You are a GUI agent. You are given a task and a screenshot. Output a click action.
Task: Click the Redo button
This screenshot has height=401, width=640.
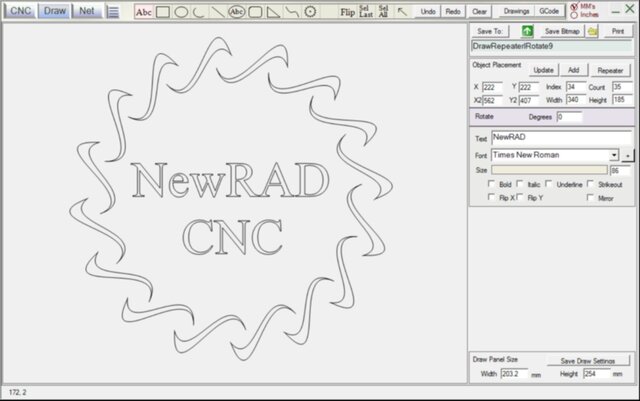[453, 12]
